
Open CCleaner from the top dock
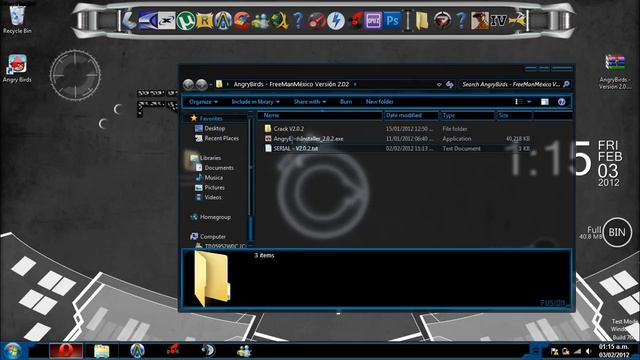[242, 20]
